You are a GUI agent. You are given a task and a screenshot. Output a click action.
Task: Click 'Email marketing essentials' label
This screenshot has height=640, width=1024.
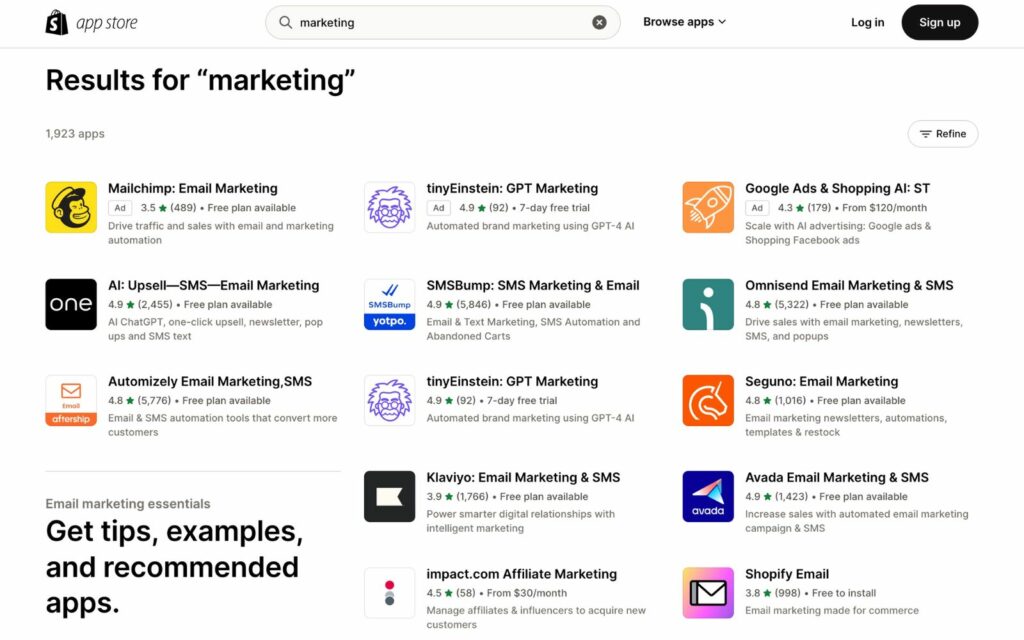tap(128, 504)
